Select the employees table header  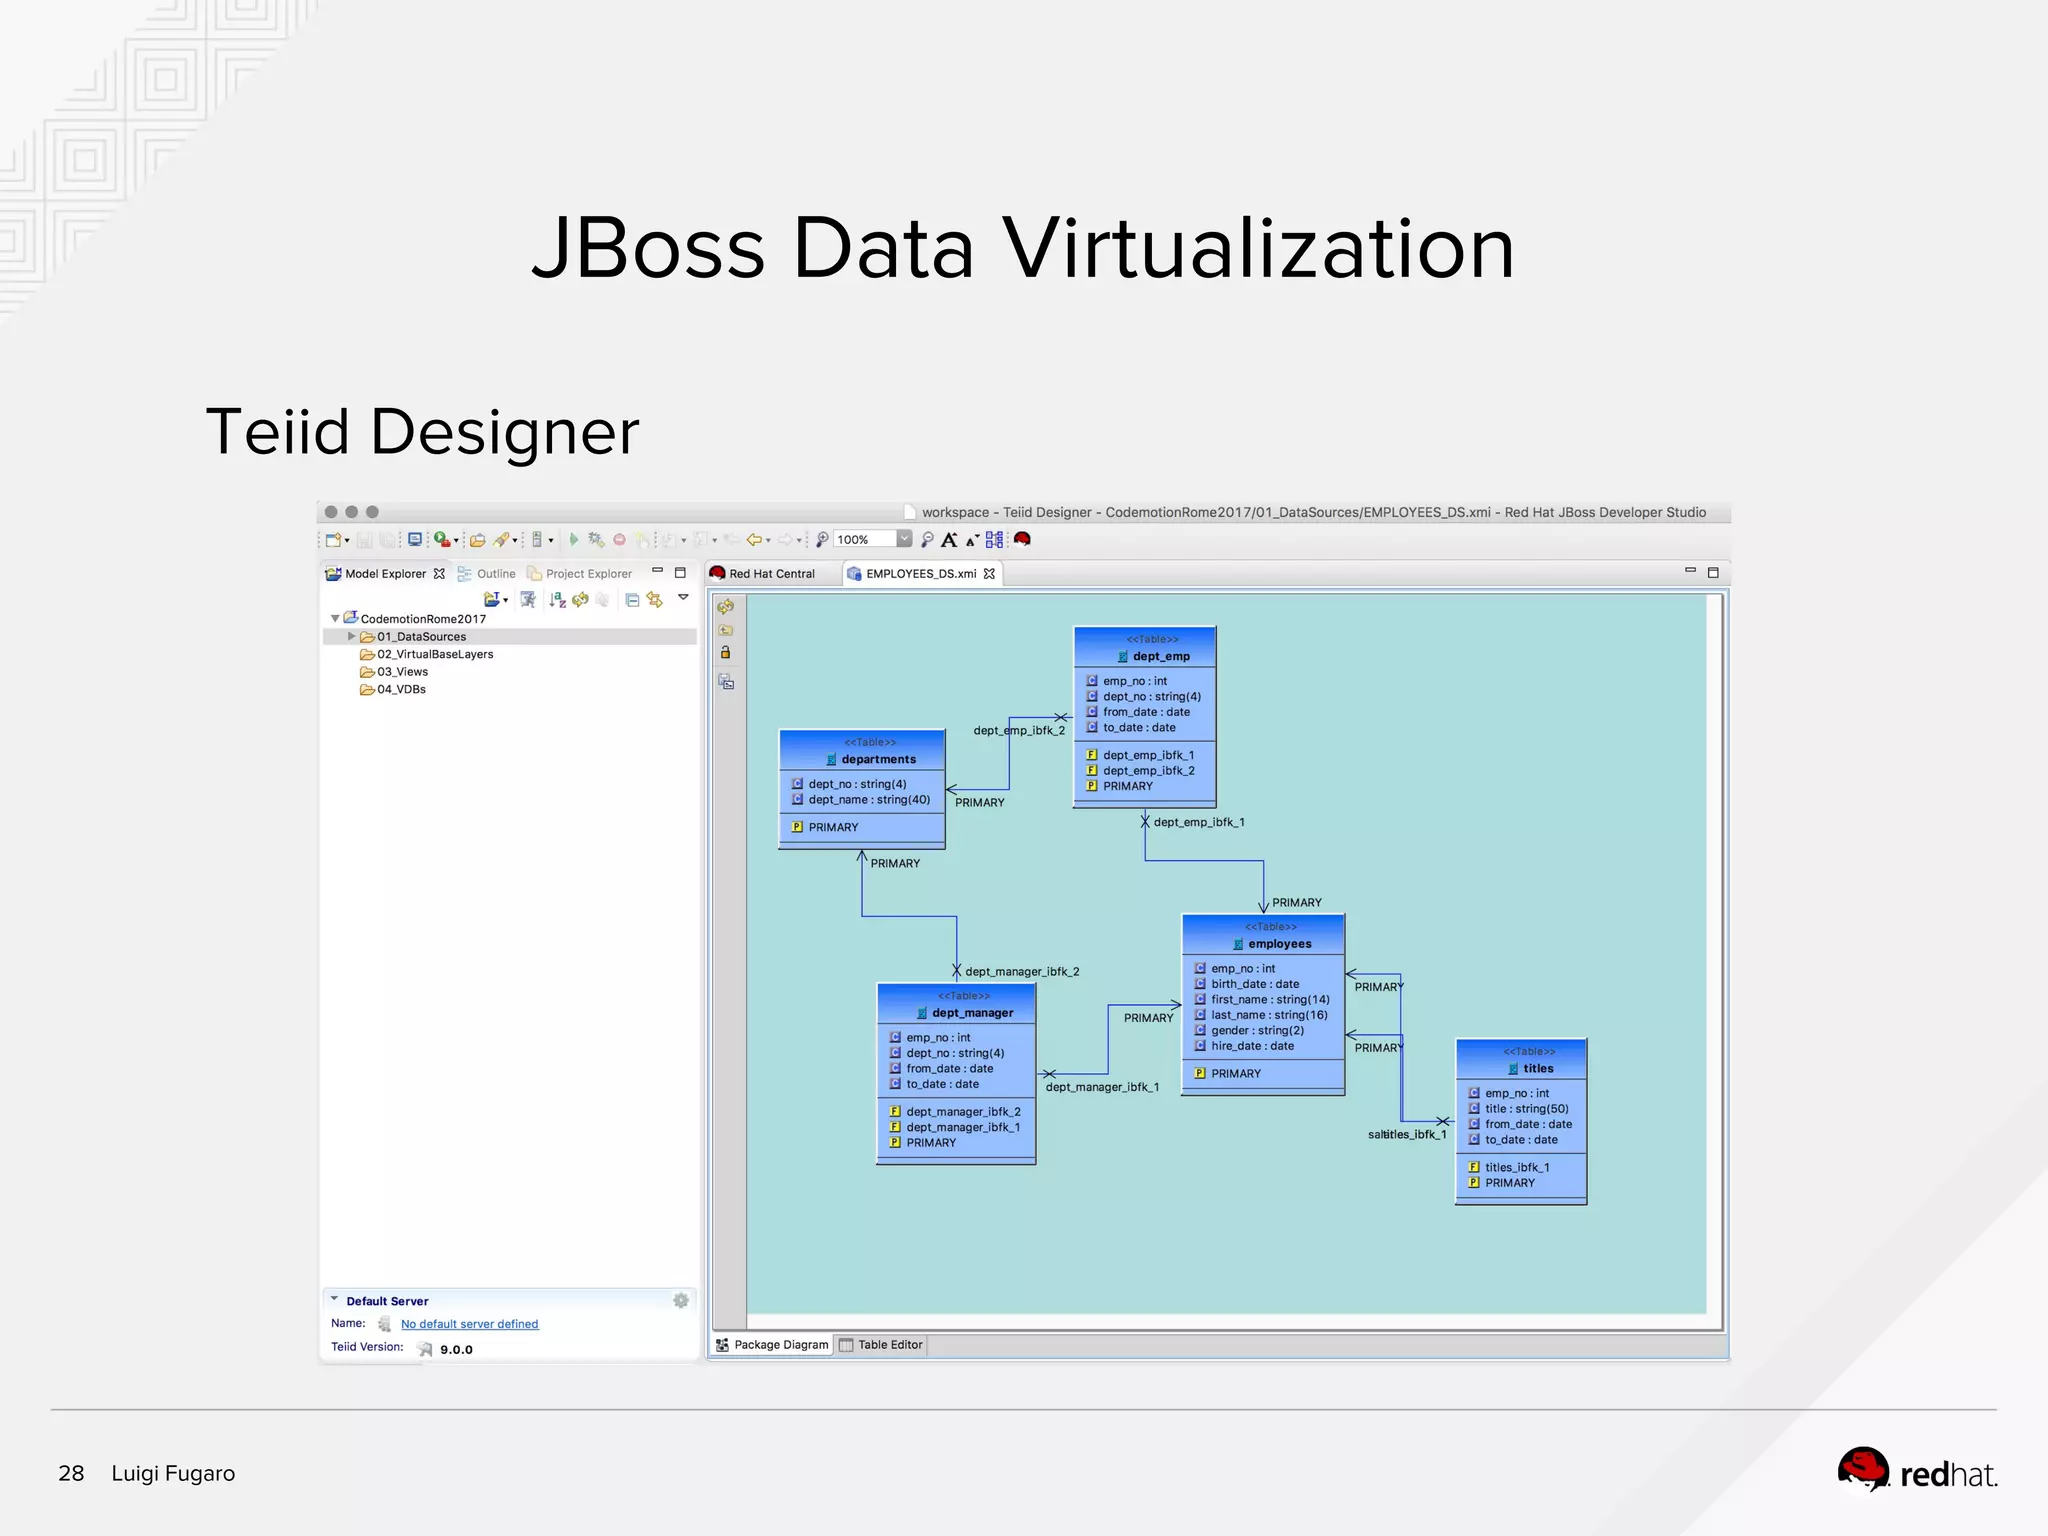pos(1263,935)
